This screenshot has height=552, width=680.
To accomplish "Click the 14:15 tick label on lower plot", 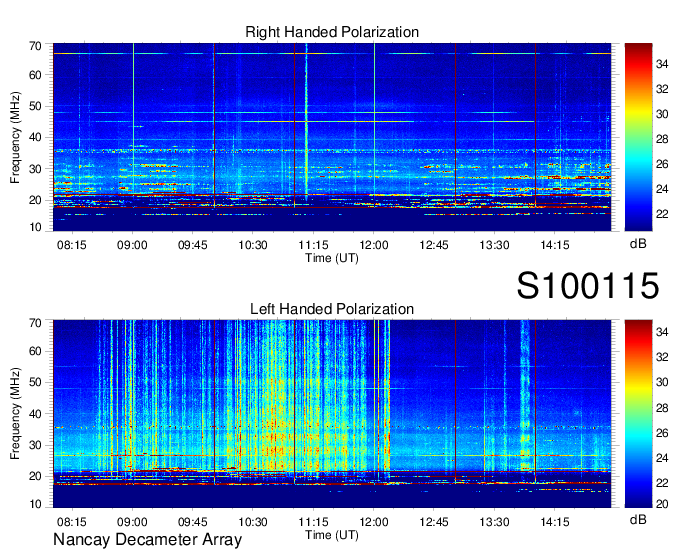I will coord(555,522).
